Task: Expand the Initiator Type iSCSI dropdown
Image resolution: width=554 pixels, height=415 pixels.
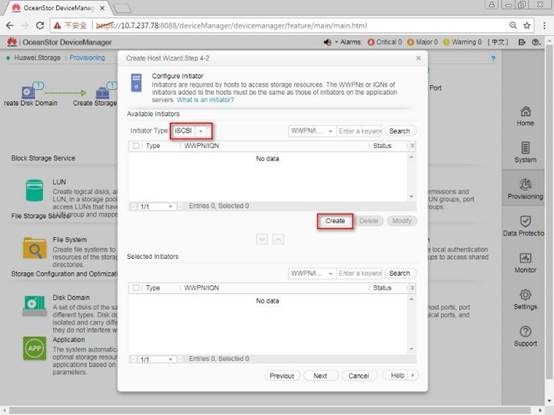Action: click(191, 131)
